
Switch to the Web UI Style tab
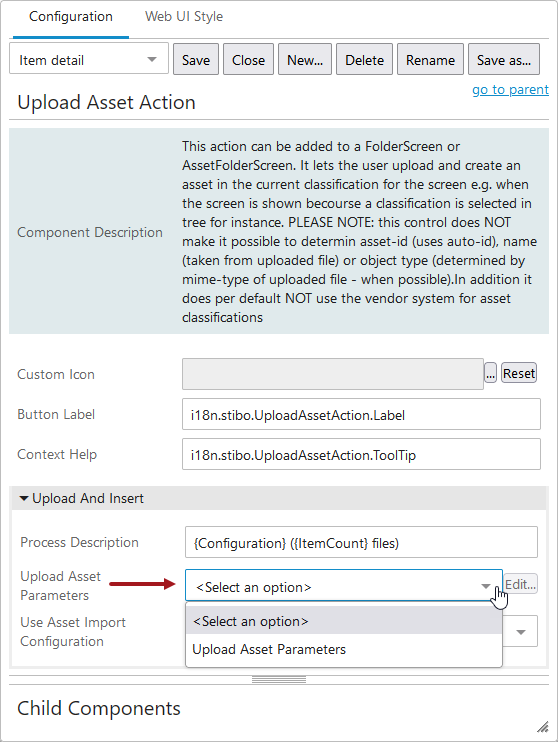tap(184, 17)
